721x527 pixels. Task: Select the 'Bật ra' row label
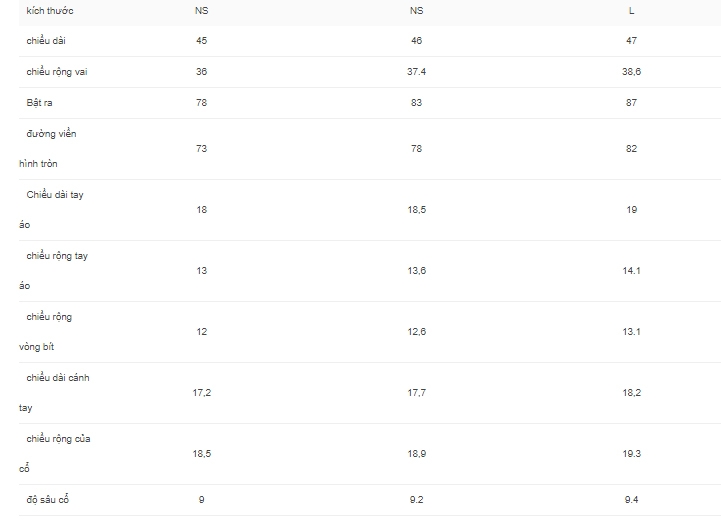tap(39, 103)
